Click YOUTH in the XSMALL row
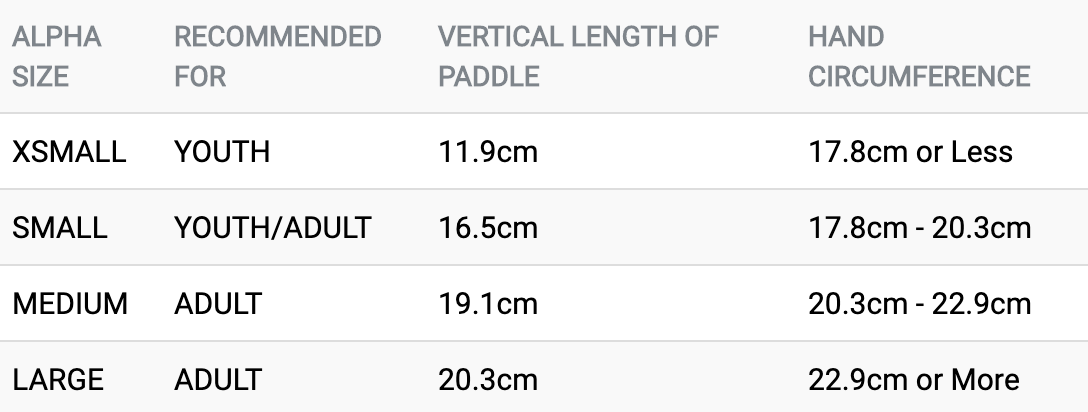 coord(222,152)
